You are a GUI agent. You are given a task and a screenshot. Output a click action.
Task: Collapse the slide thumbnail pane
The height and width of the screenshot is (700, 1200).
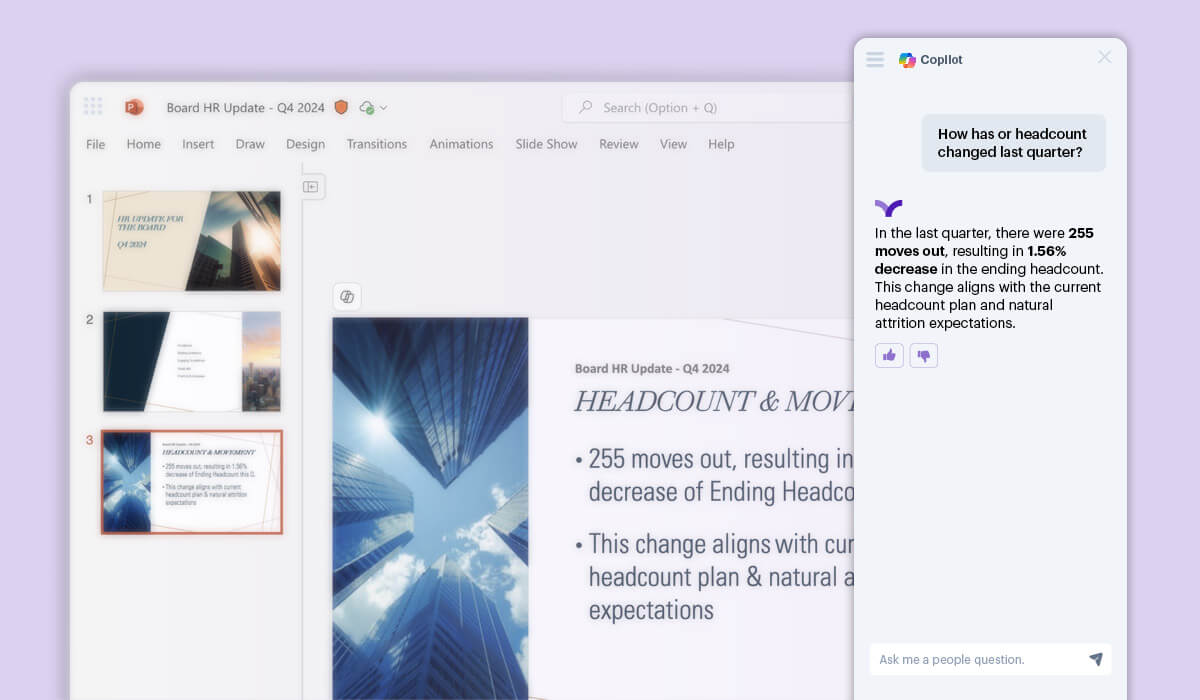tap(311, 186)
